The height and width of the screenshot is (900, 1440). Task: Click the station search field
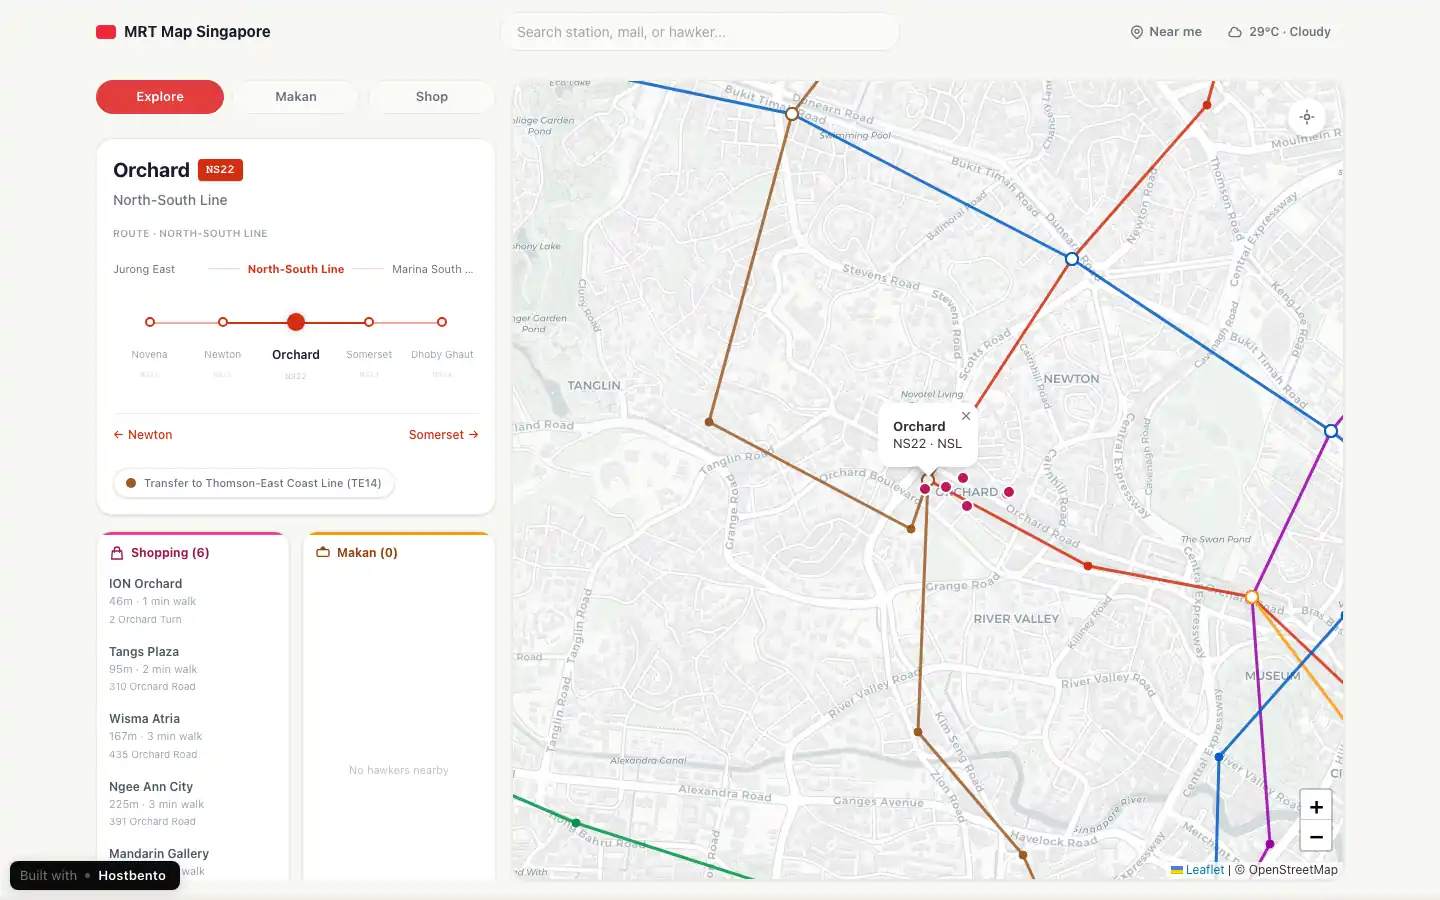(x=699, y=31)
